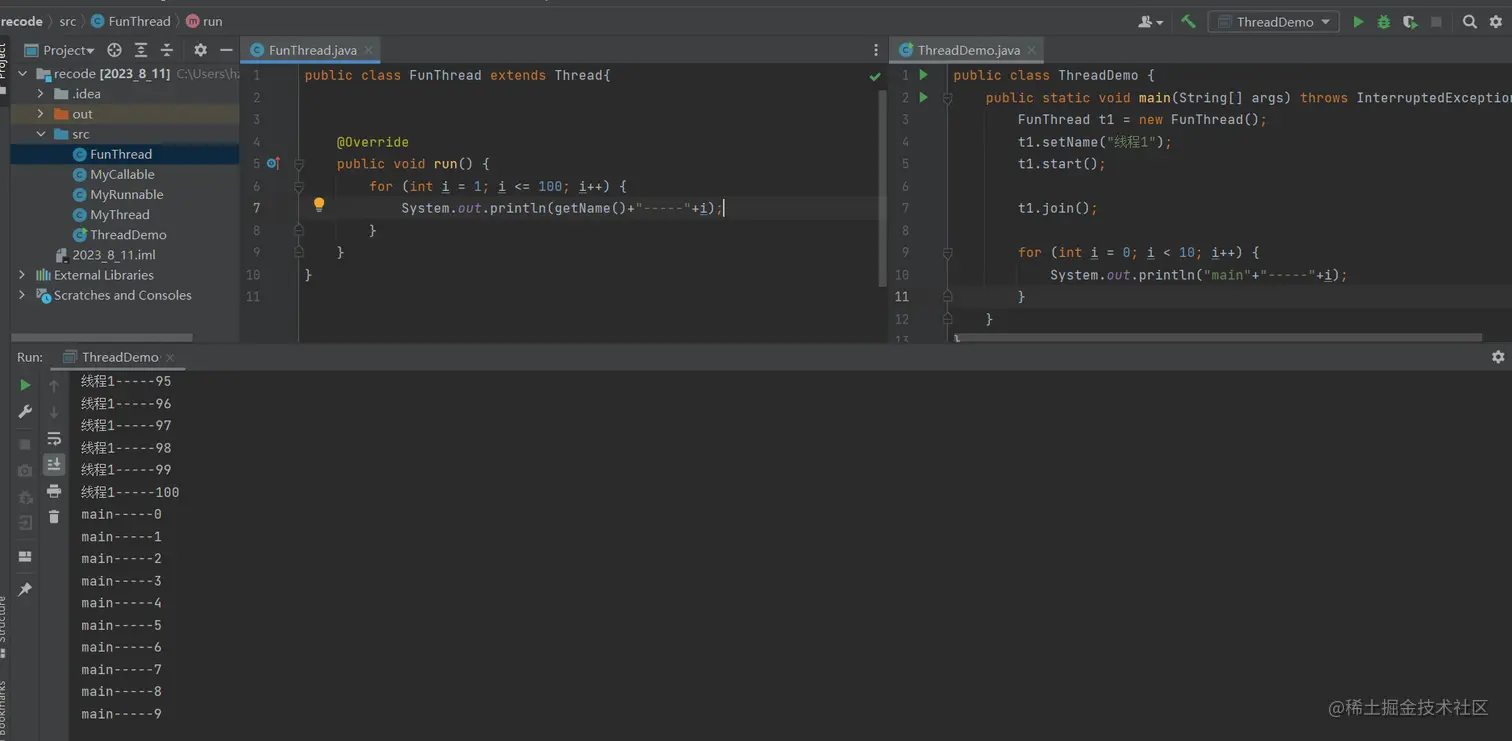
Task: Click run gutter arrow beside main method
Action: click(x=924, y=97)
